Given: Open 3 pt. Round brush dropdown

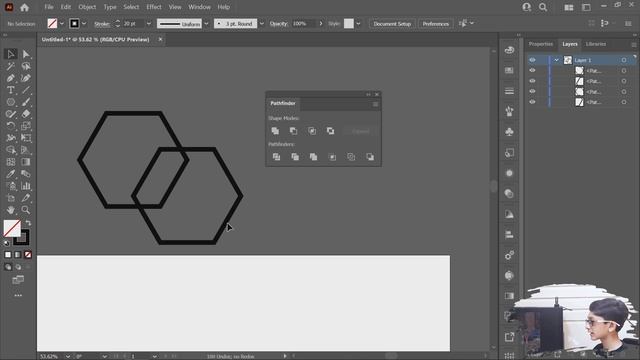Looking at the screenshot, I should tap(262, 24).
